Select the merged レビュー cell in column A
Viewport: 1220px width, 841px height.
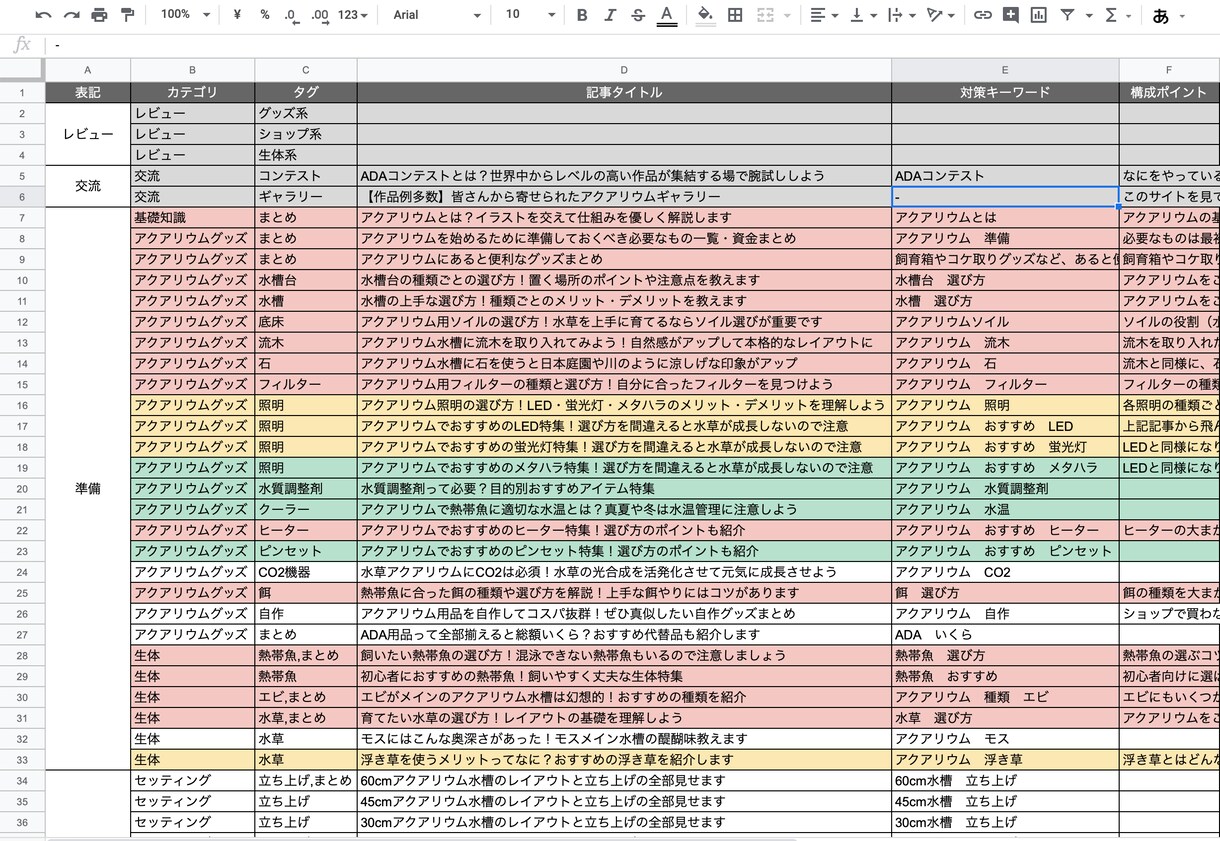pos(87,134)
